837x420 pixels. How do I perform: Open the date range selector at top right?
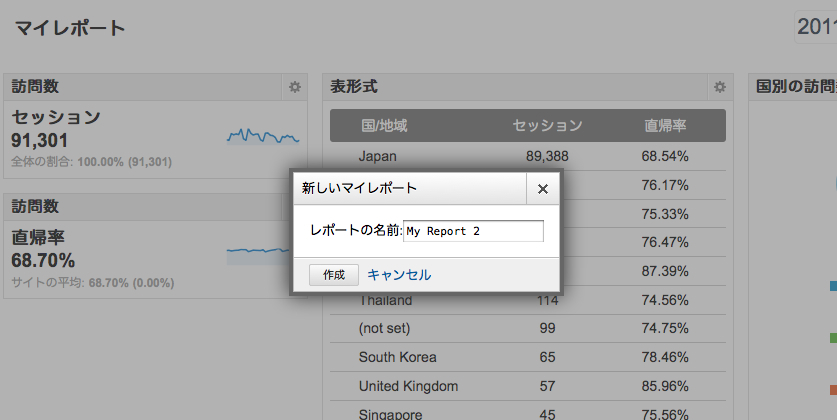coord(816,27)
